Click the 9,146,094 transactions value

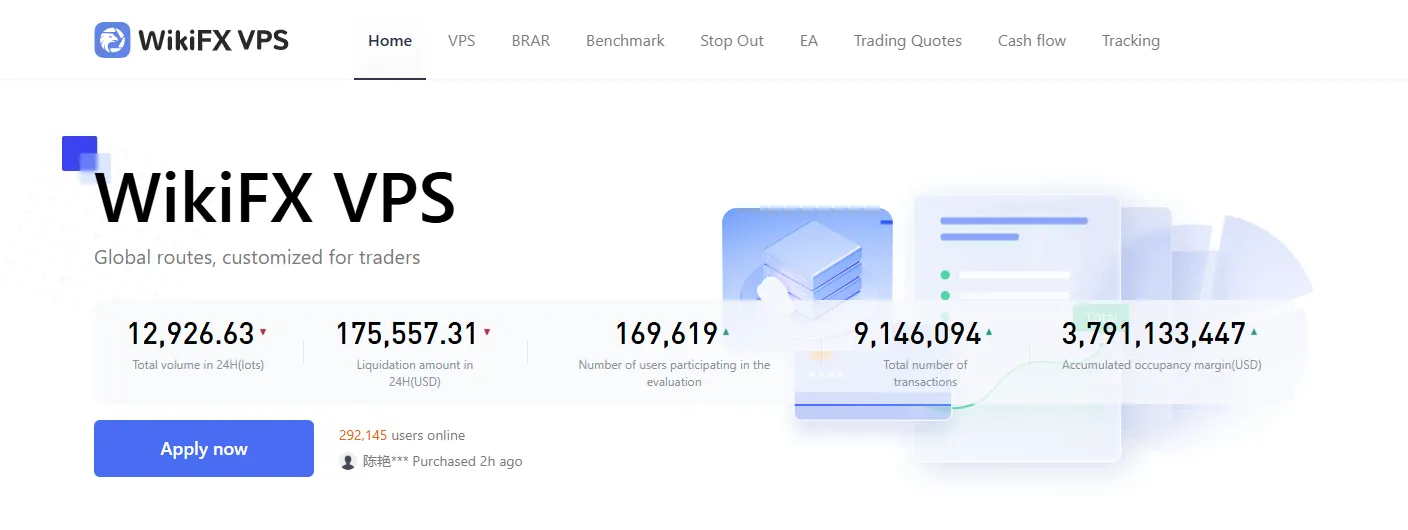tap(917, 333)
